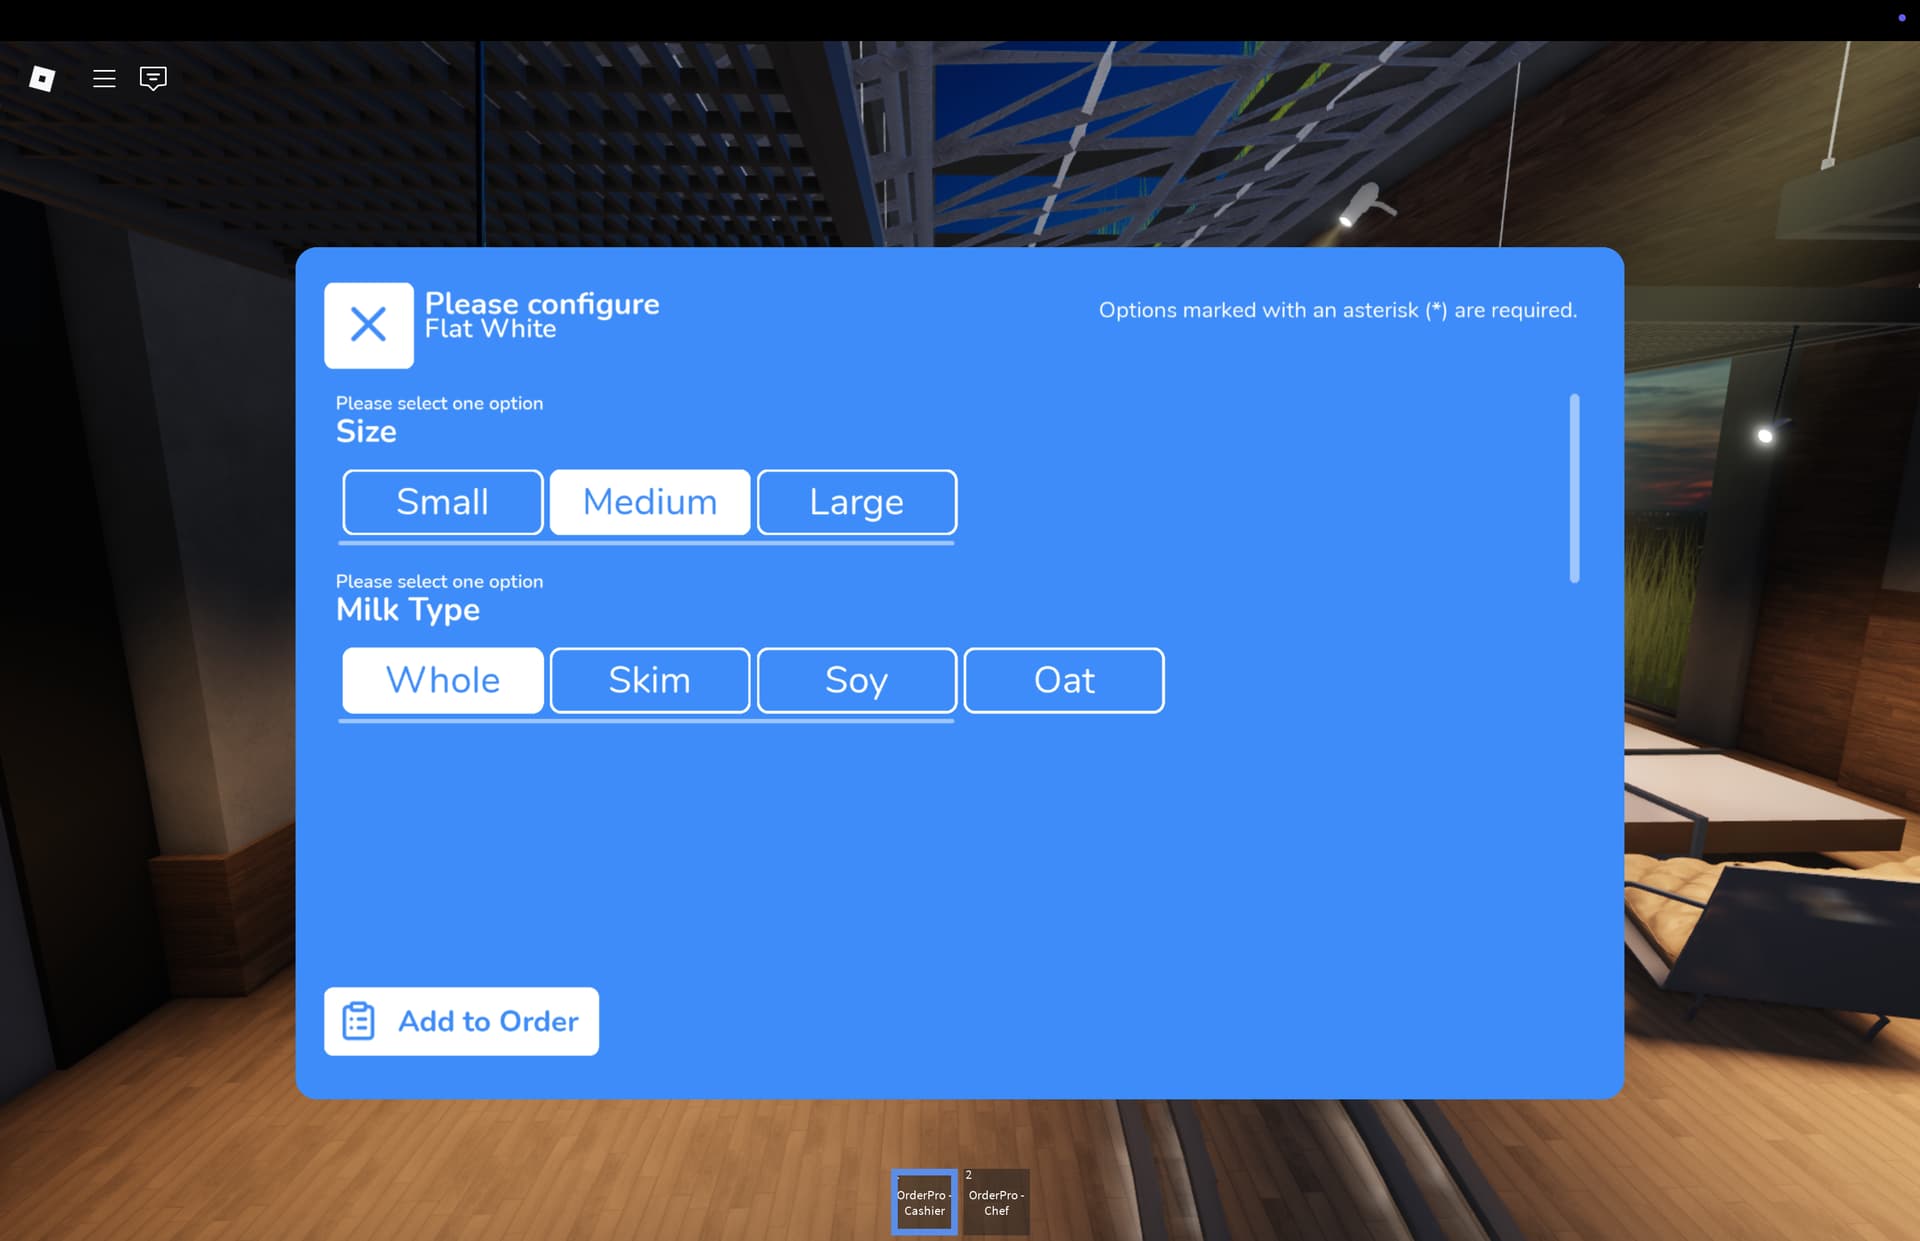Click the horizontal scrollbar under Size options
1920x1241 pixels.
coord(646,543)
